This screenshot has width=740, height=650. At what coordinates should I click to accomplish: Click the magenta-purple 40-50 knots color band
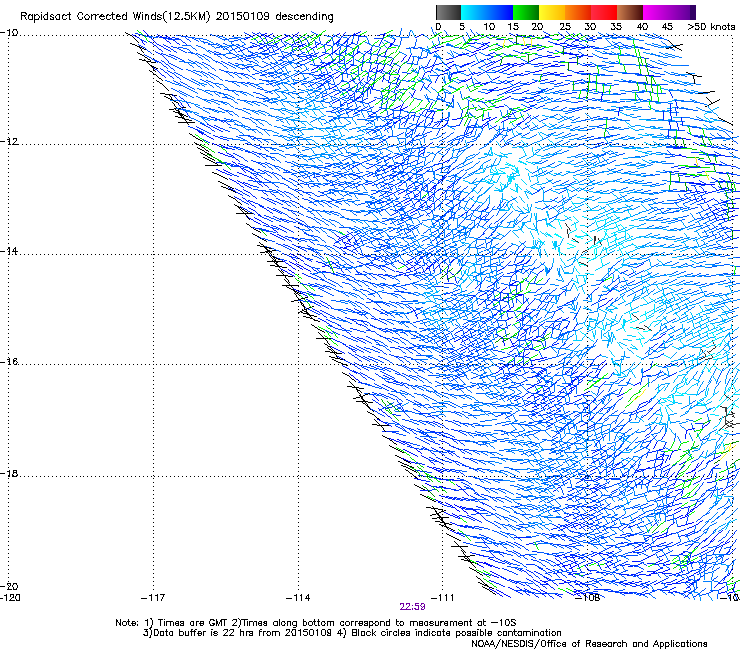tap(669, 12)
